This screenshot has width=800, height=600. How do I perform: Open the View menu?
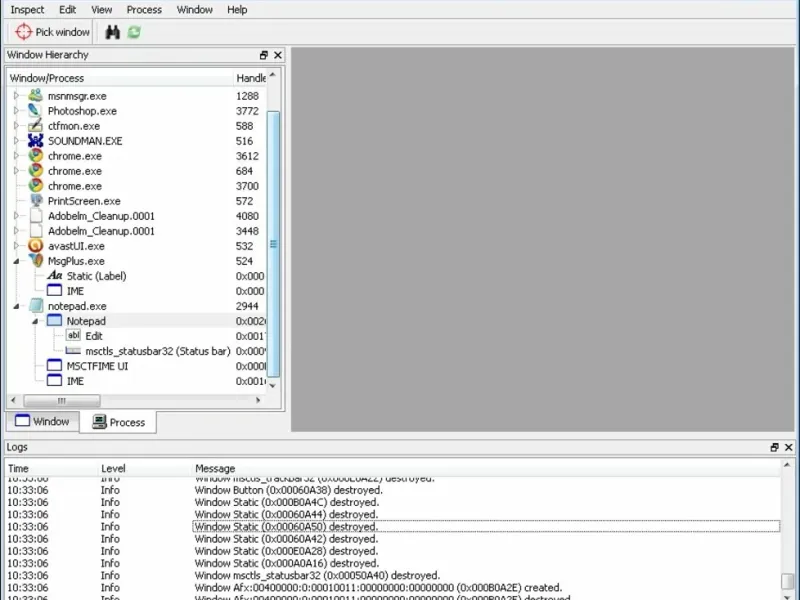click(102, 9)
